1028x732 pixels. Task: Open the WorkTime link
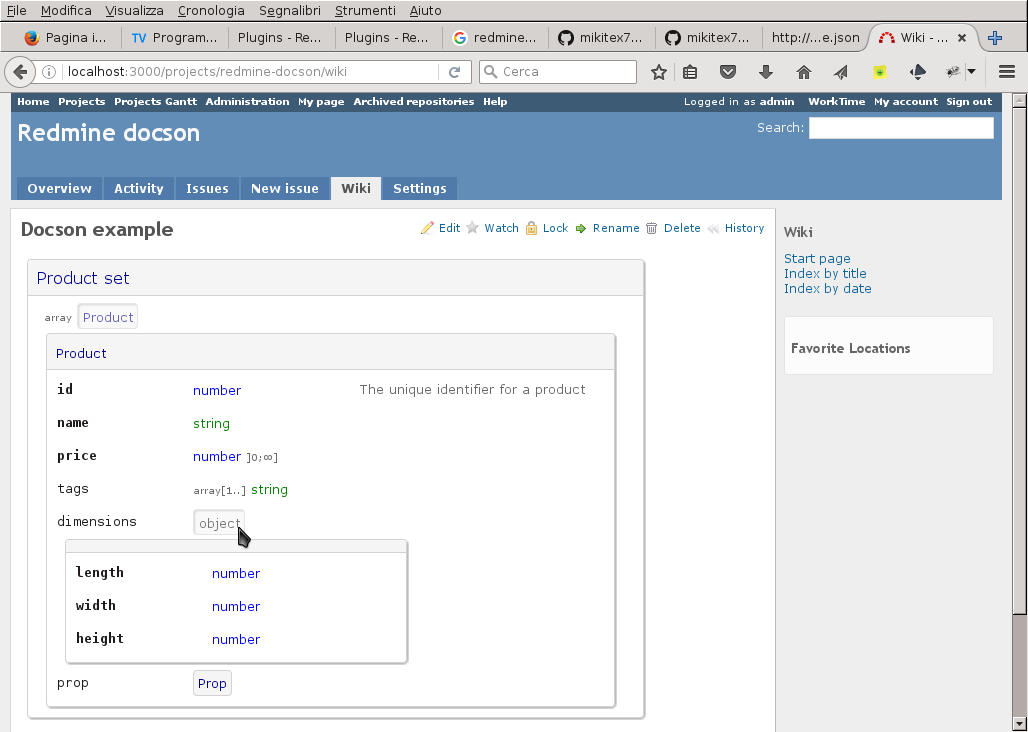(837, 102)
